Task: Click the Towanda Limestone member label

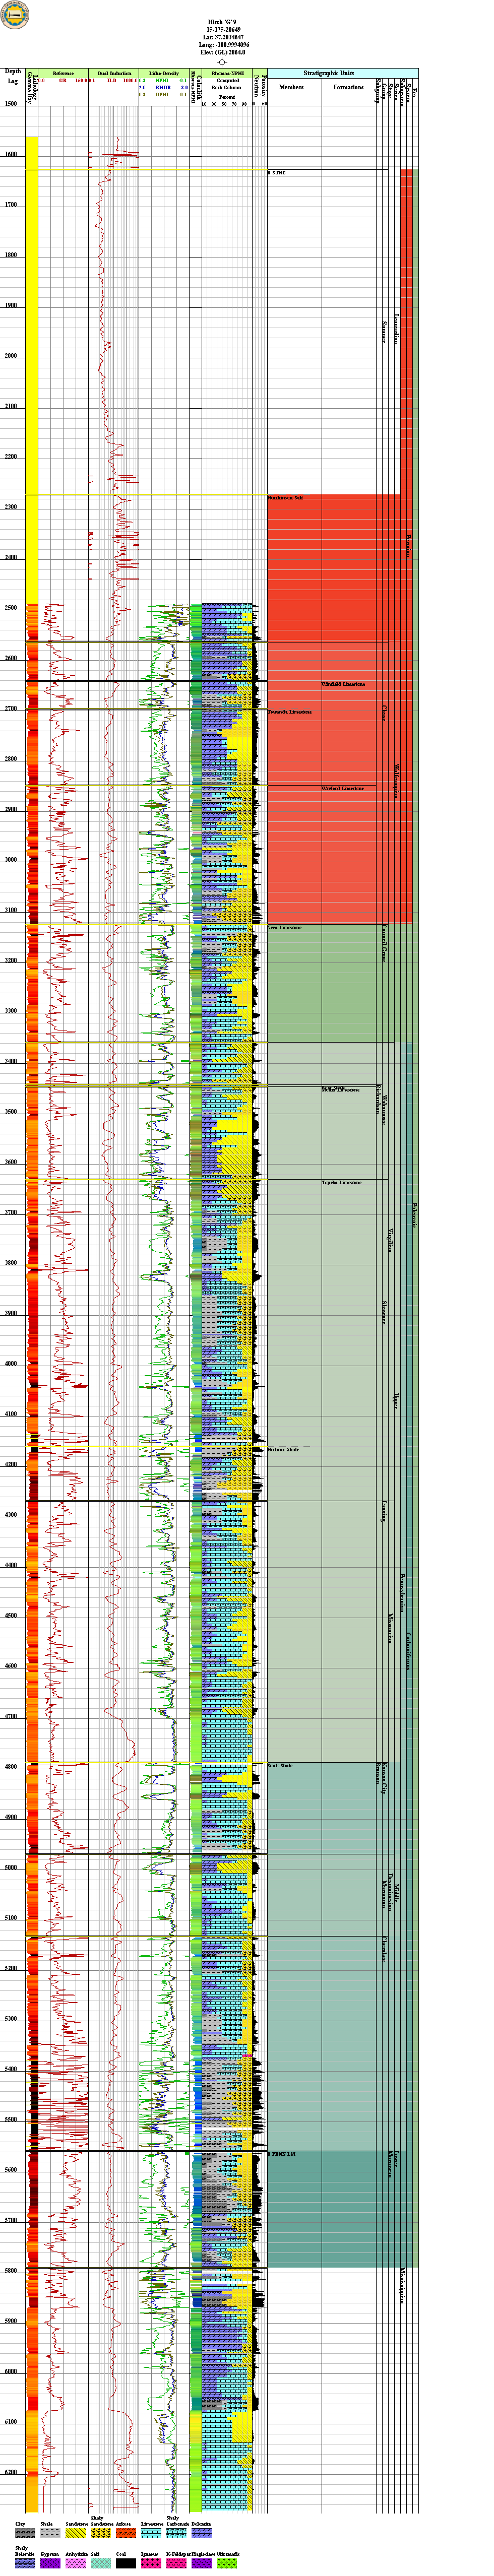Action: 289,712
